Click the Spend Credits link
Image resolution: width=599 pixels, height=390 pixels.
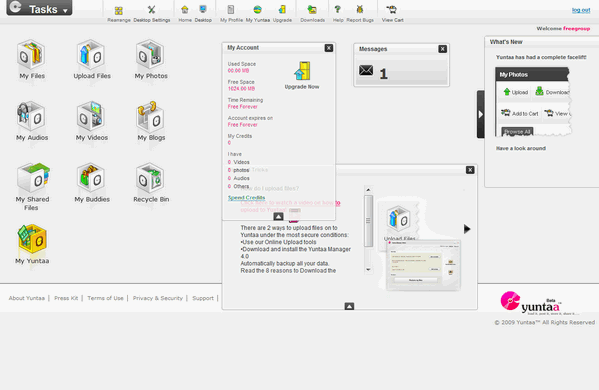(x=246, y=197)
